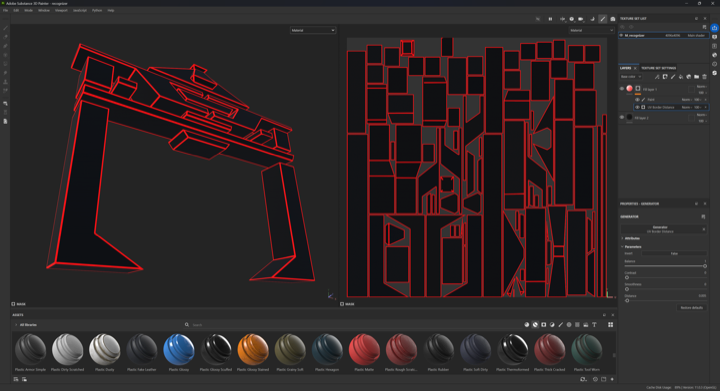Open the Python menu
Viewport: 720px width, 391px height.
97,10
